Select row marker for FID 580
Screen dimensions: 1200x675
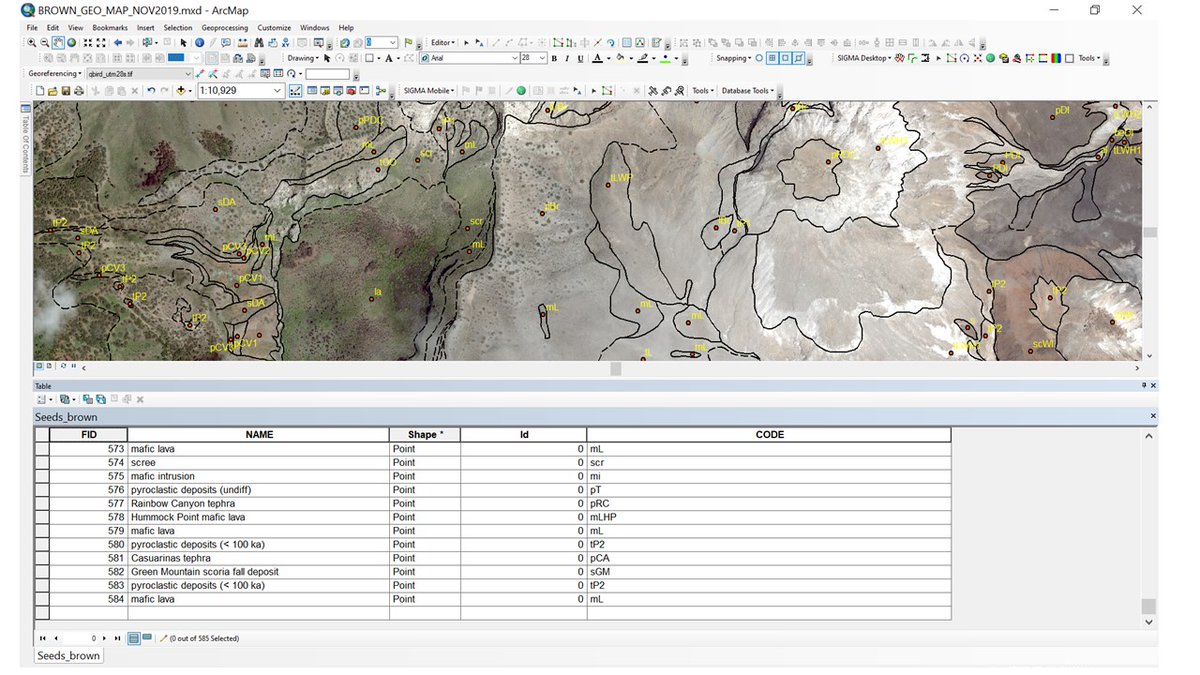pos(41,545)
